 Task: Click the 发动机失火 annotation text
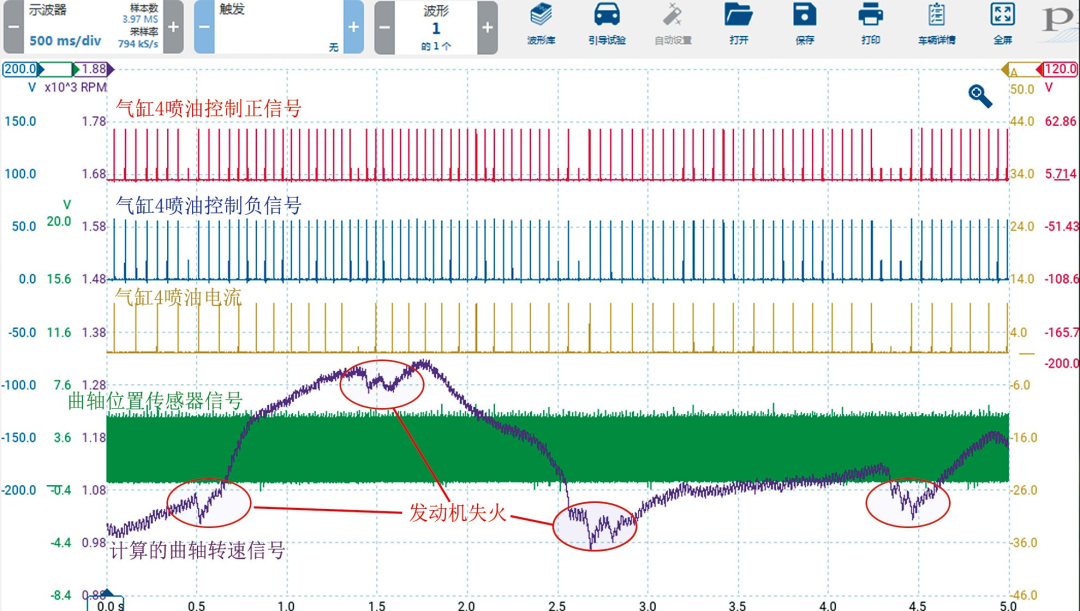coord(458,512)
